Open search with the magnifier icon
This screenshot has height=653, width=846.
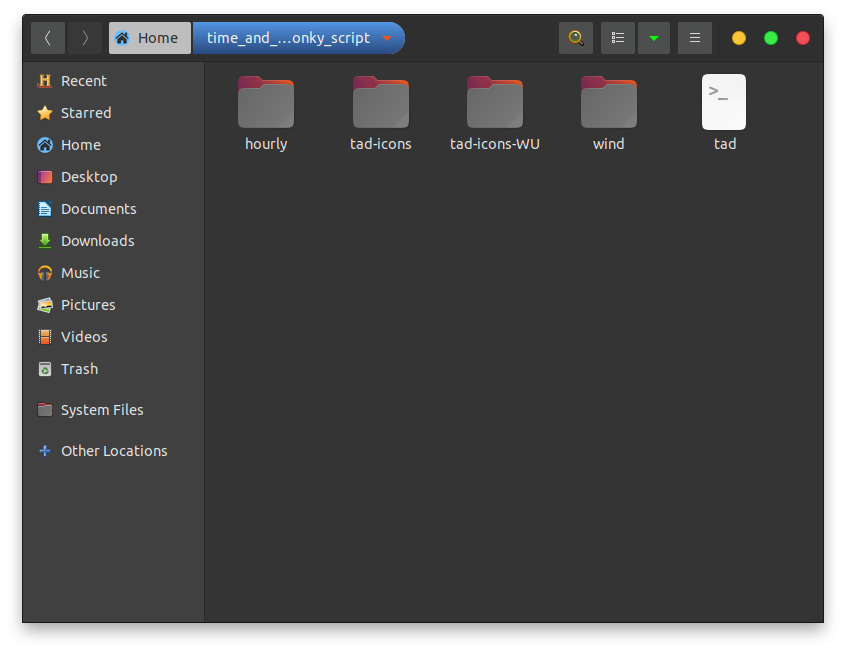pyautogui.click(x=576, y=38)
